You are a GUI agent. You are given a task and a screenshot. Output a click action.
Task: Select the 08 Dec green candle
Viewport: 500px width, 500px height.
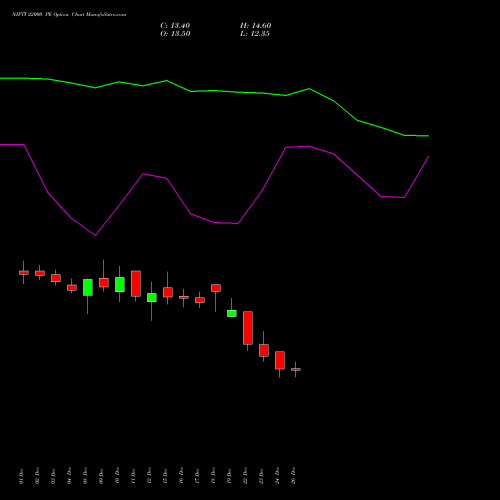point(88,287)
